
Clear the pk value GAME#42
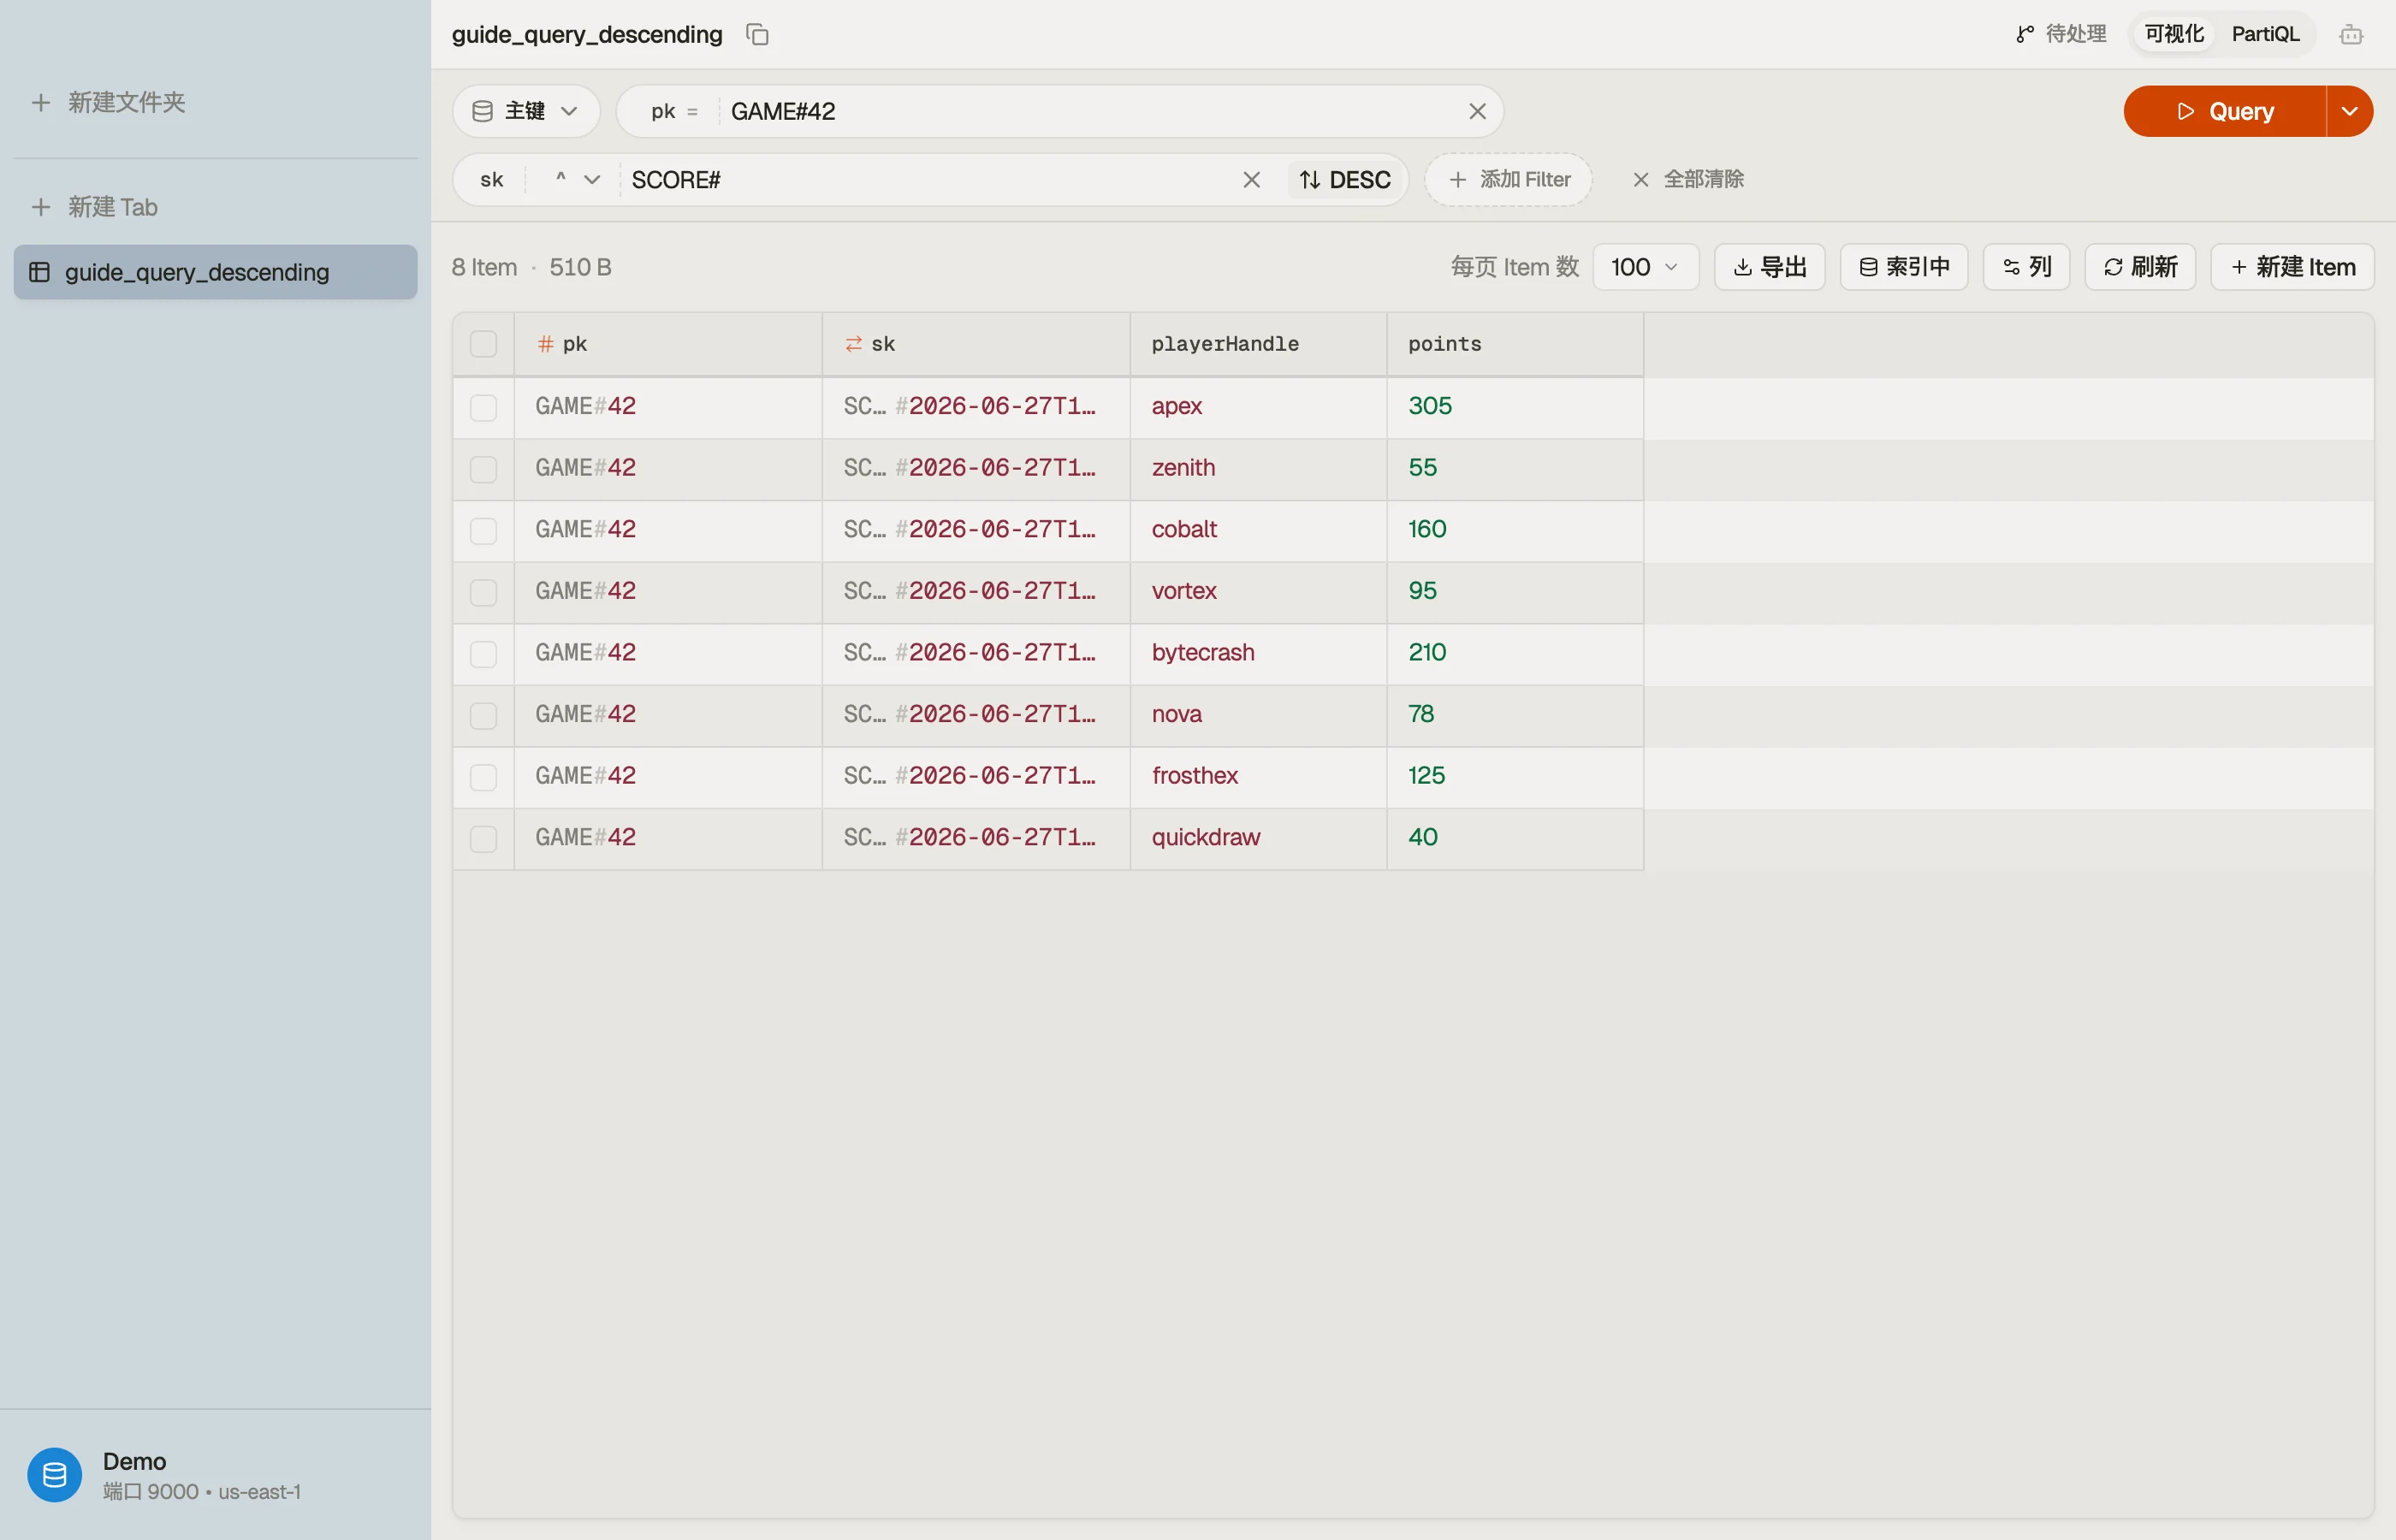point(1477,111)
